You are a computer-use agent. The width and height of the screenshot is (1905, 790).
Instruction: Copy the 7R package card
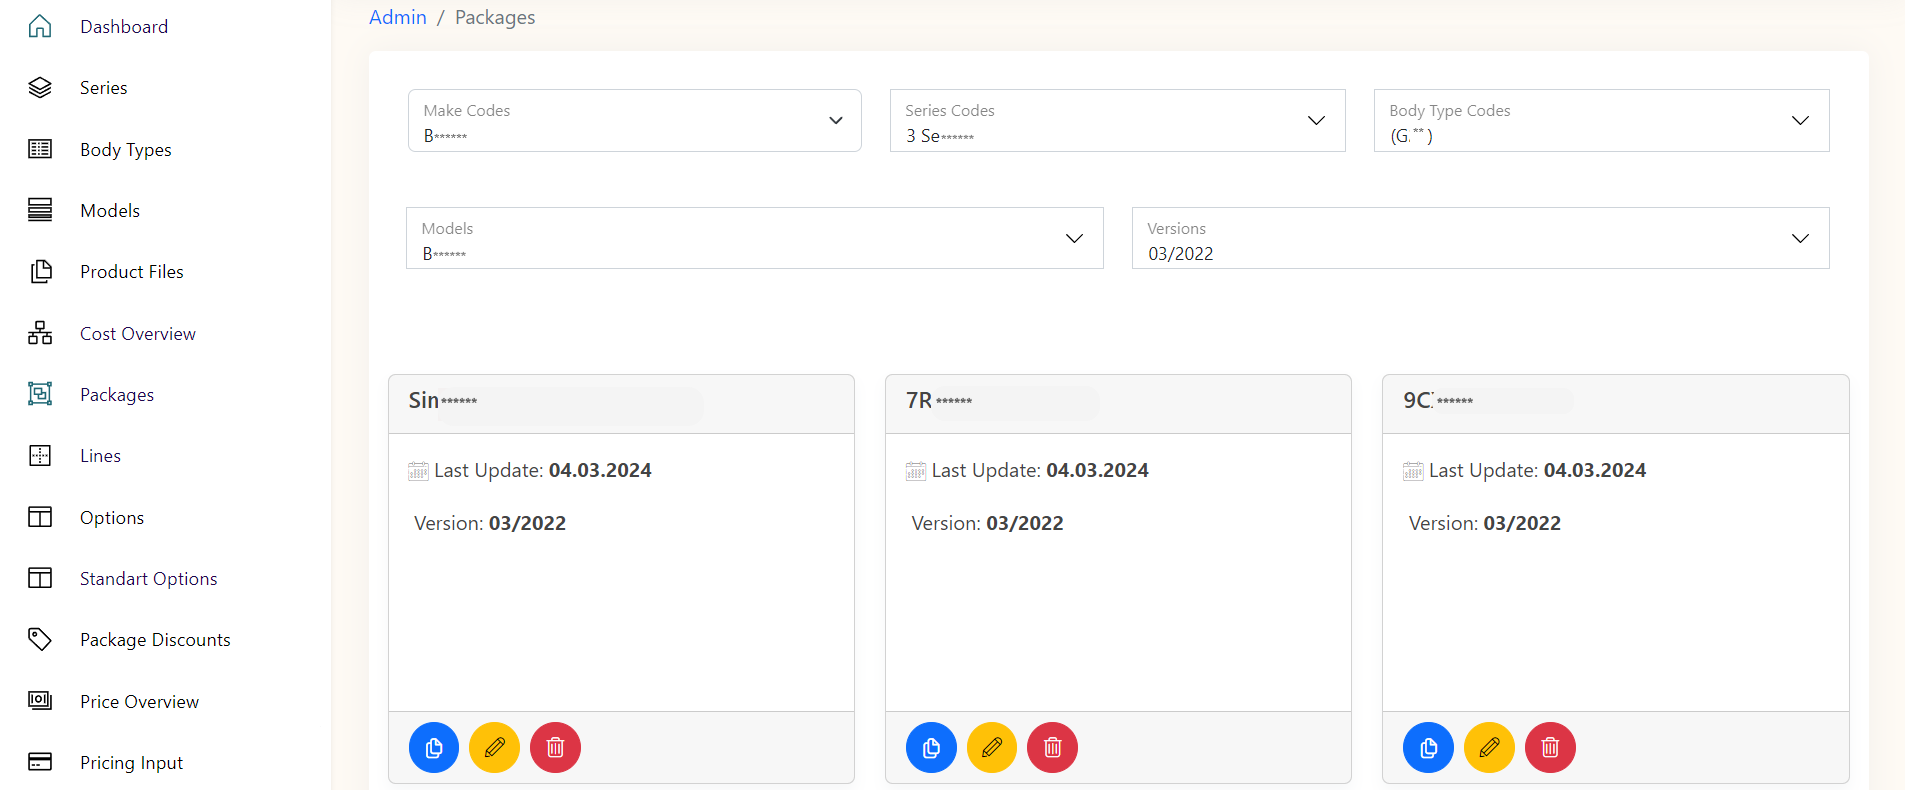[x=931, y=748]
